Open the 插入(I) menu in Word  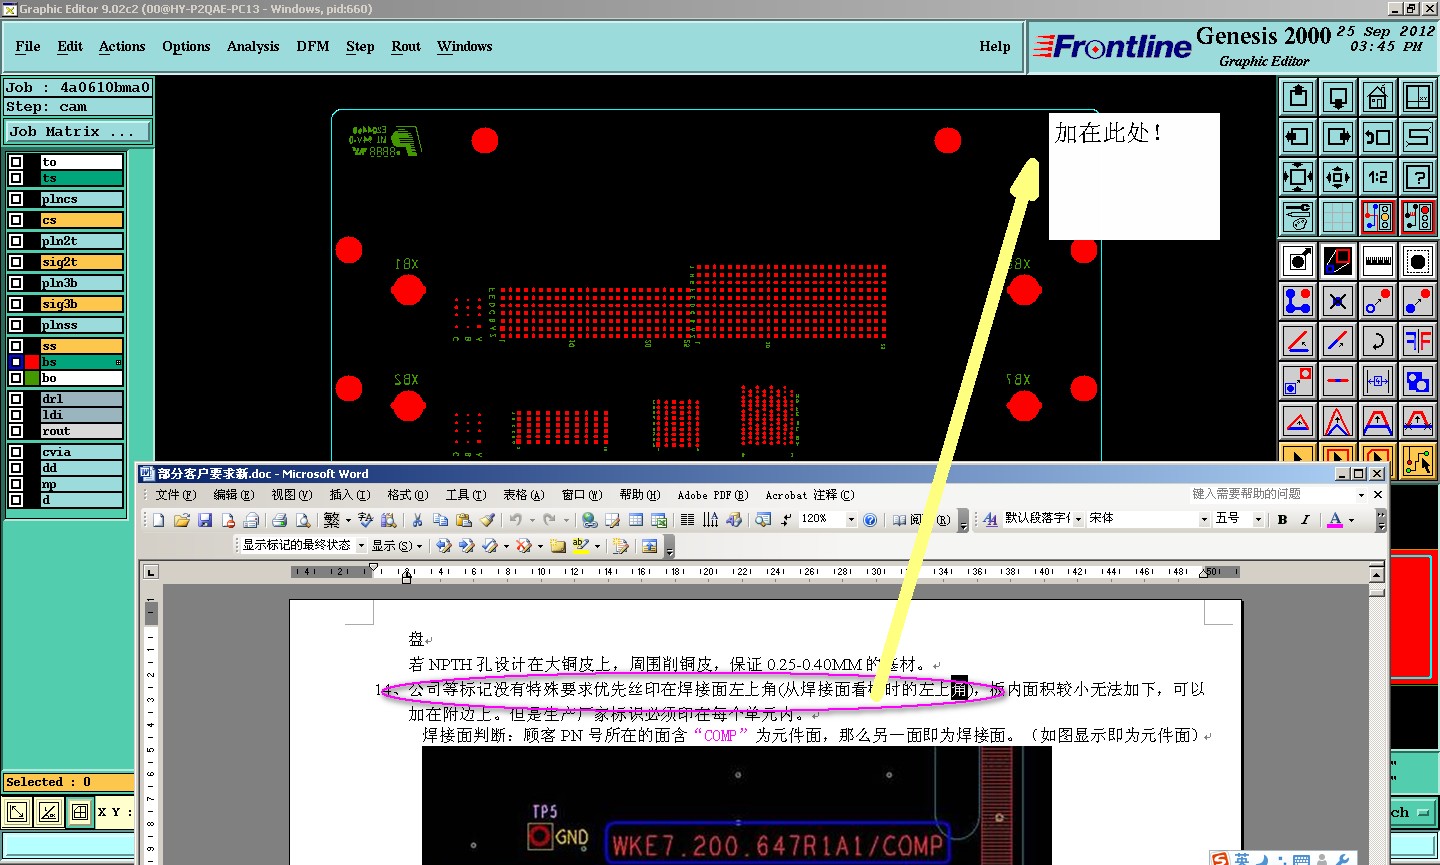350,495
